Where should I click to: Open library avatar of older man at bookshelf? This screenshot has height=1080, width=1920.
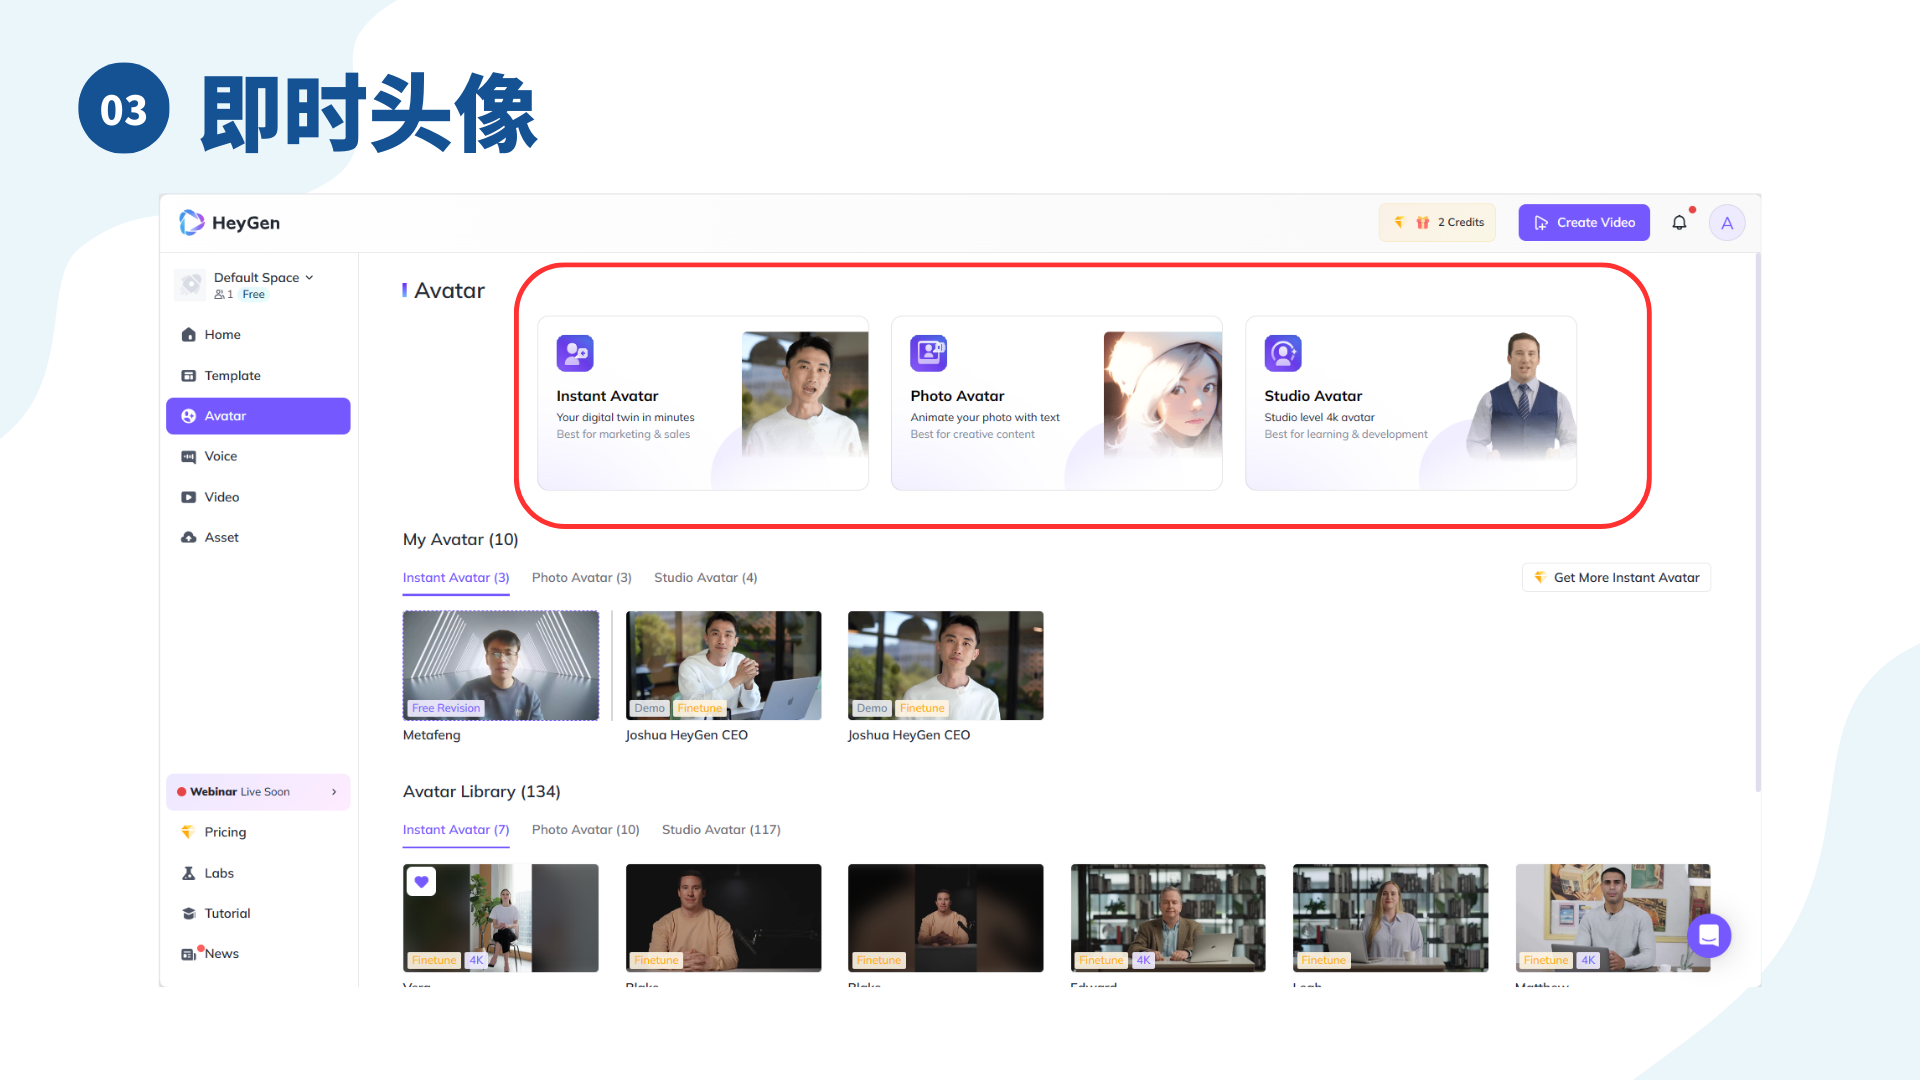1168,918
